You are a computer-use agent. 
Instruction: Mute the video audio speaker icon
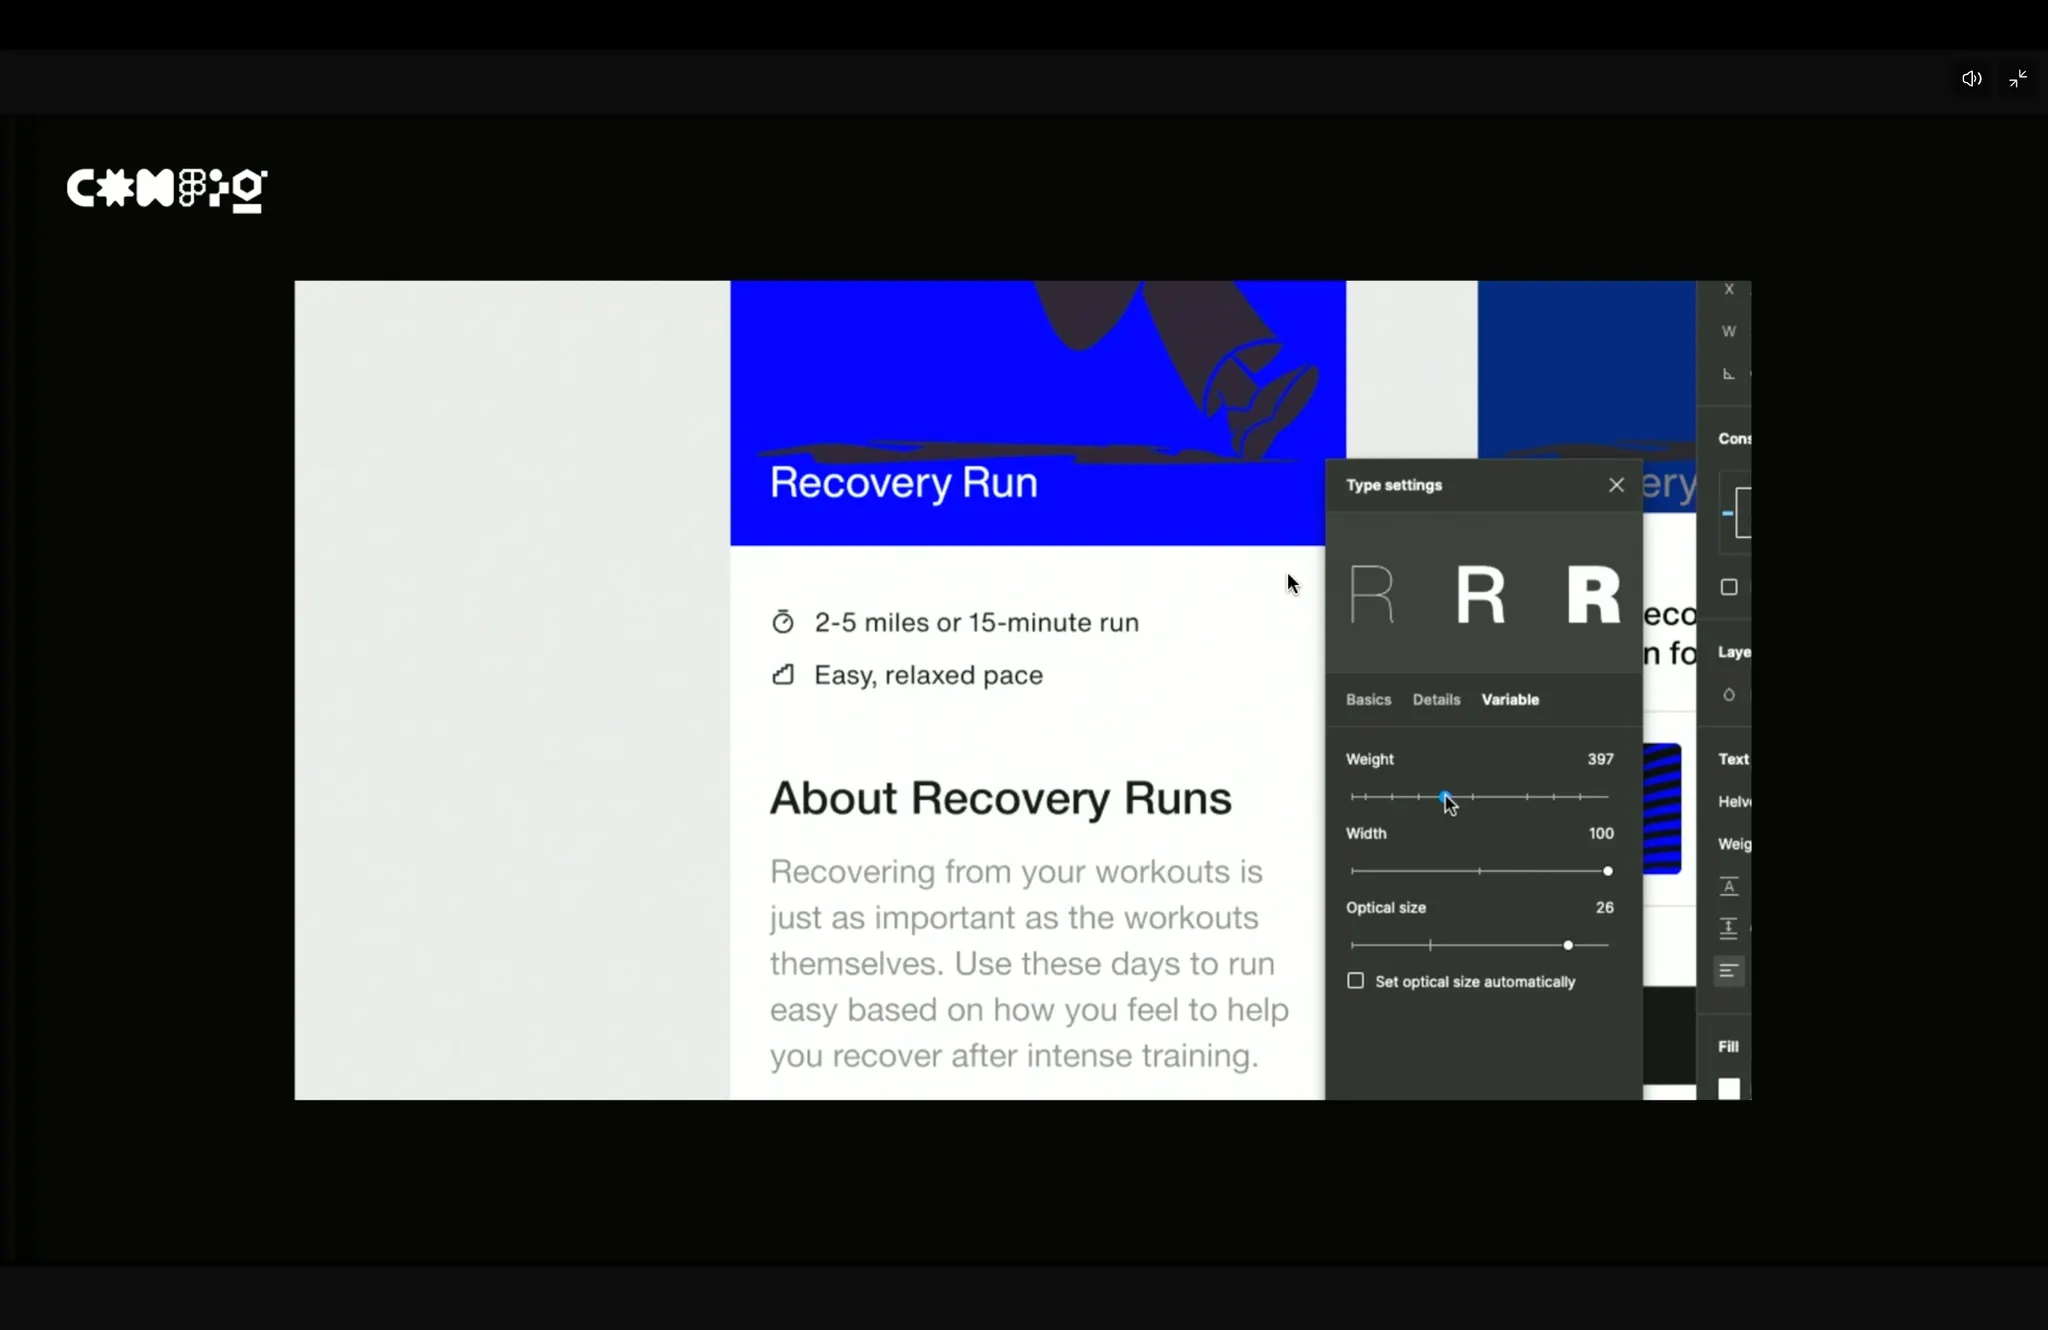pyautogui.click(x=1971, y=79)
